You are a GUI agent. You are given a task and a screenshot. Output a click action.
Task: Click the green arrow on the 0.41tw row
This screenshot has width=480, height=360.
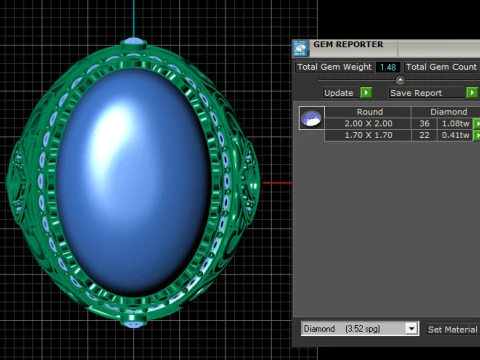[x=477, y=135]
